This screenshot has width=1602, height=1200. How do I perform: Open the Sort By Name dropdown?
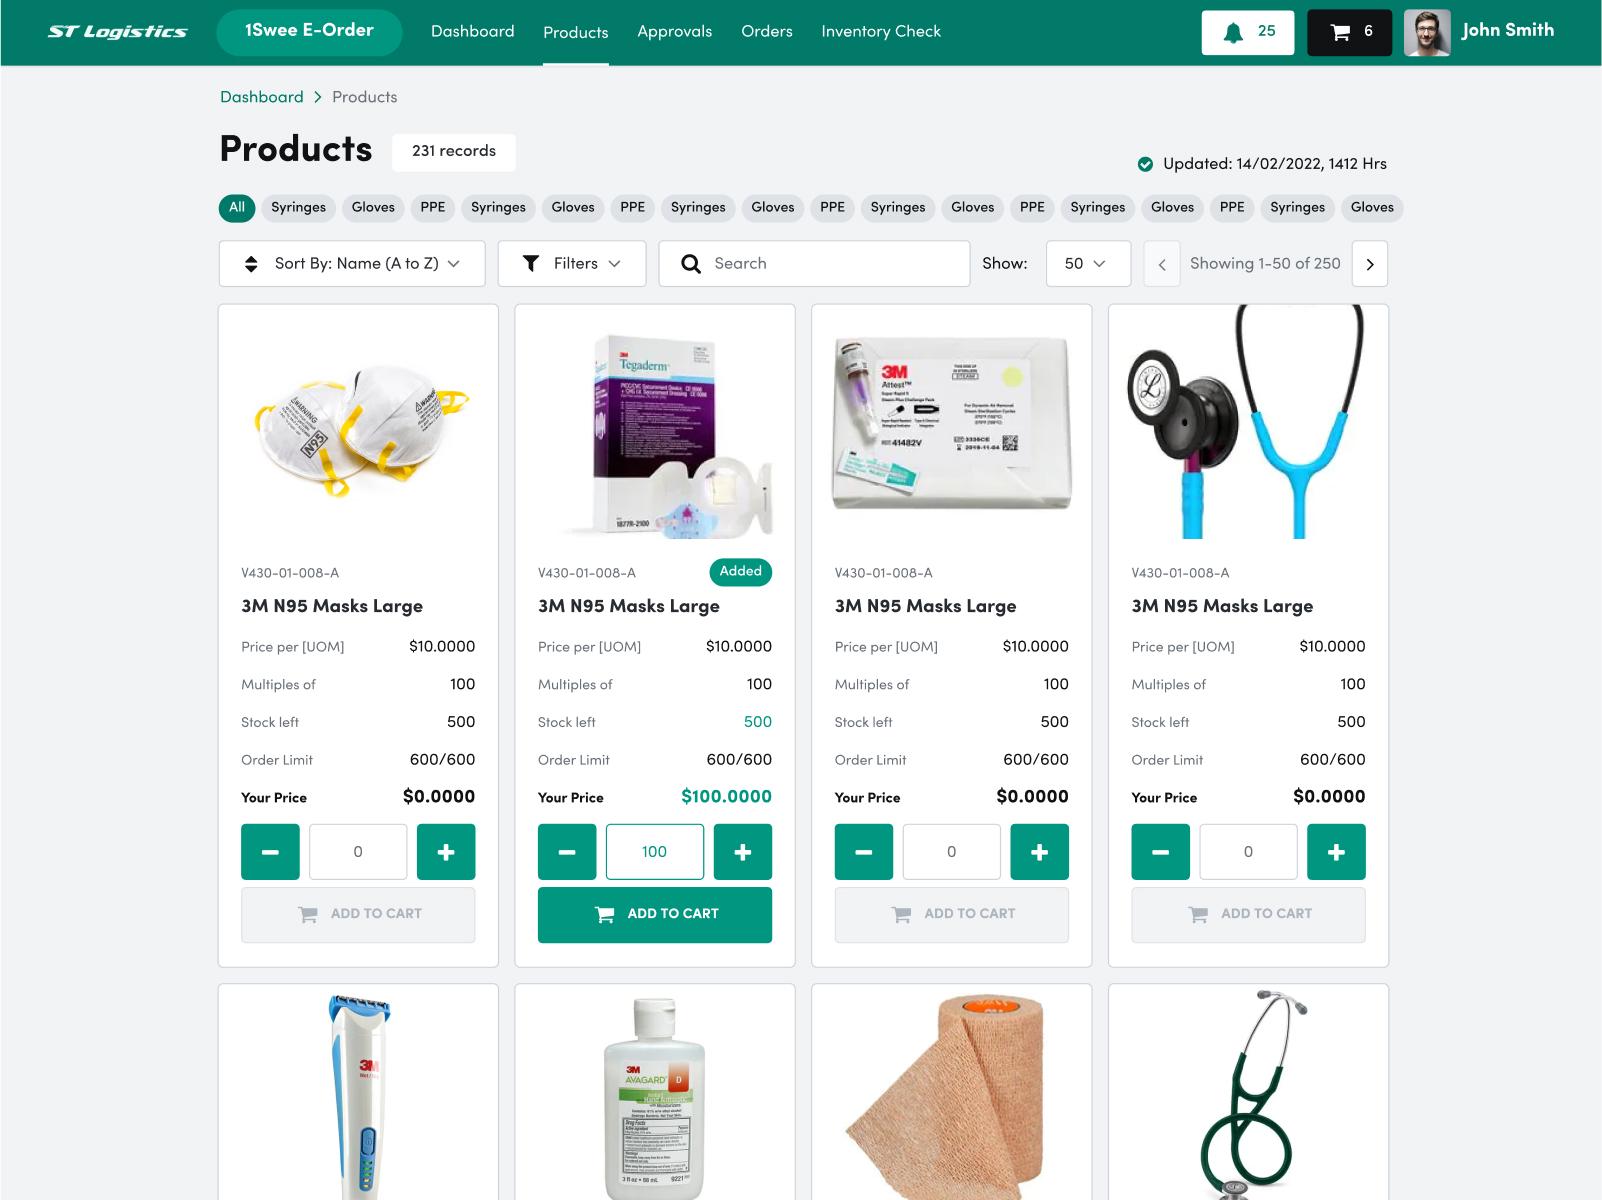click(352, 264)
